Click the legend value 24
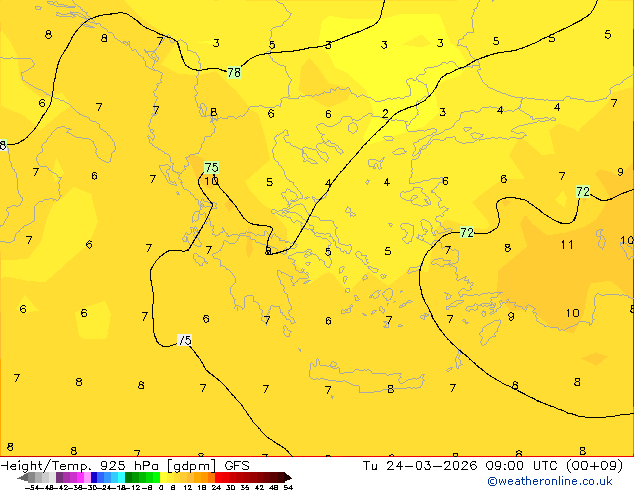Screen dimensions: 634x490 pos(216,487)
